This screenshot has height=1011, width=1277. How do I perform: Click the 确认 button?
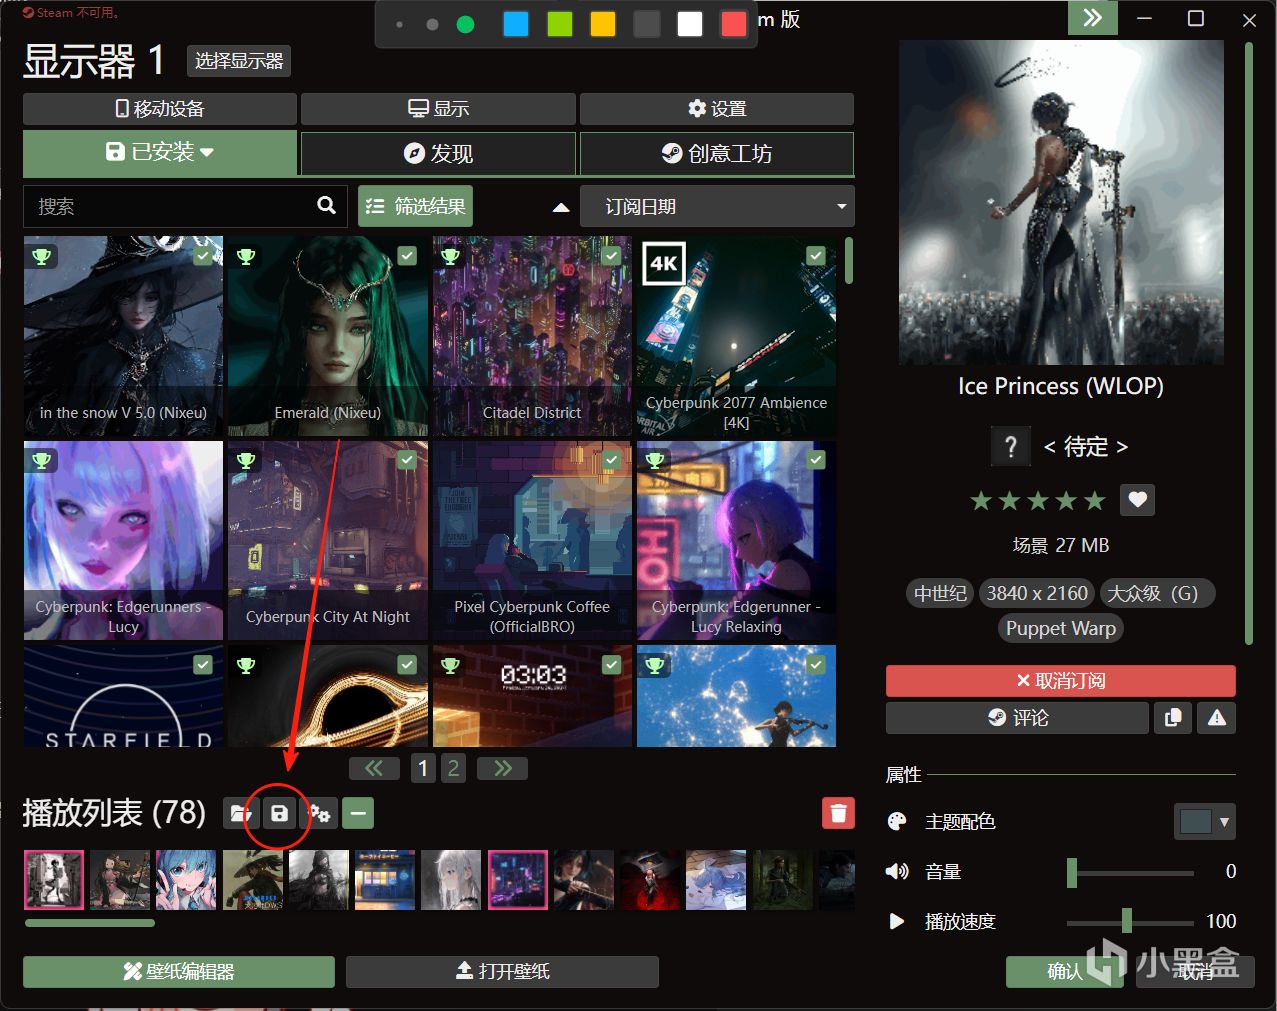click(1065, 971)
